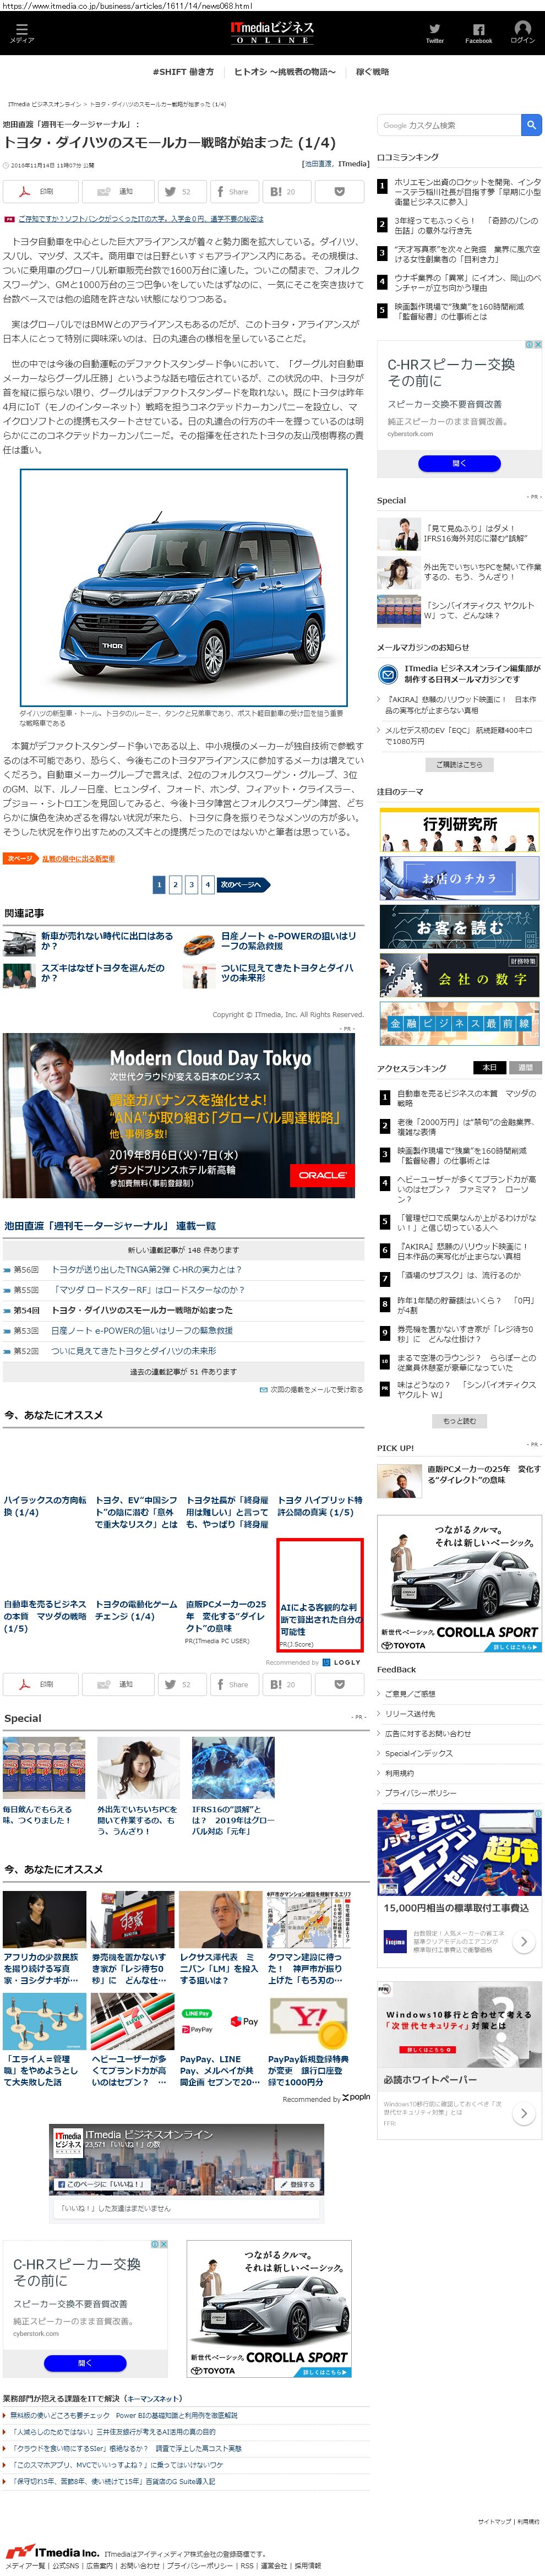Select the 本日 access ranking tab

tap(489, 1067)
